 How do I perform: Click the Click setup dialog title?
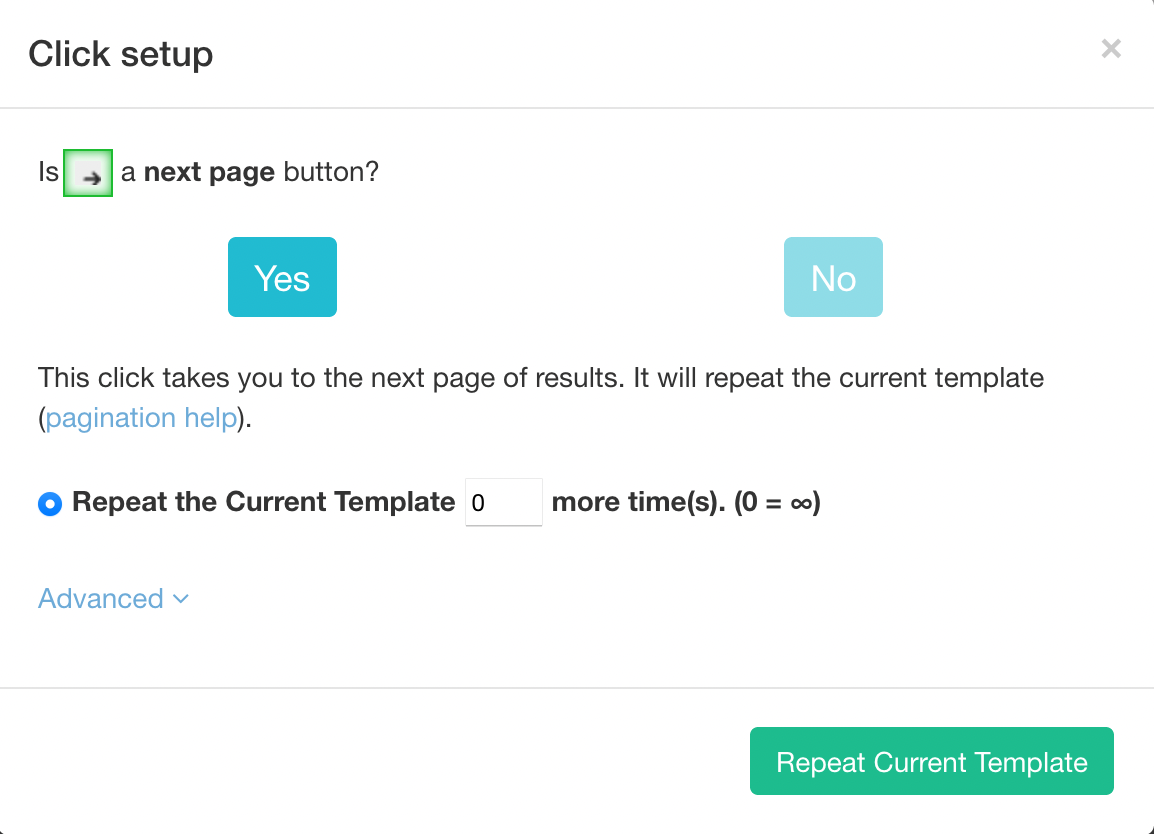(121, 54)
